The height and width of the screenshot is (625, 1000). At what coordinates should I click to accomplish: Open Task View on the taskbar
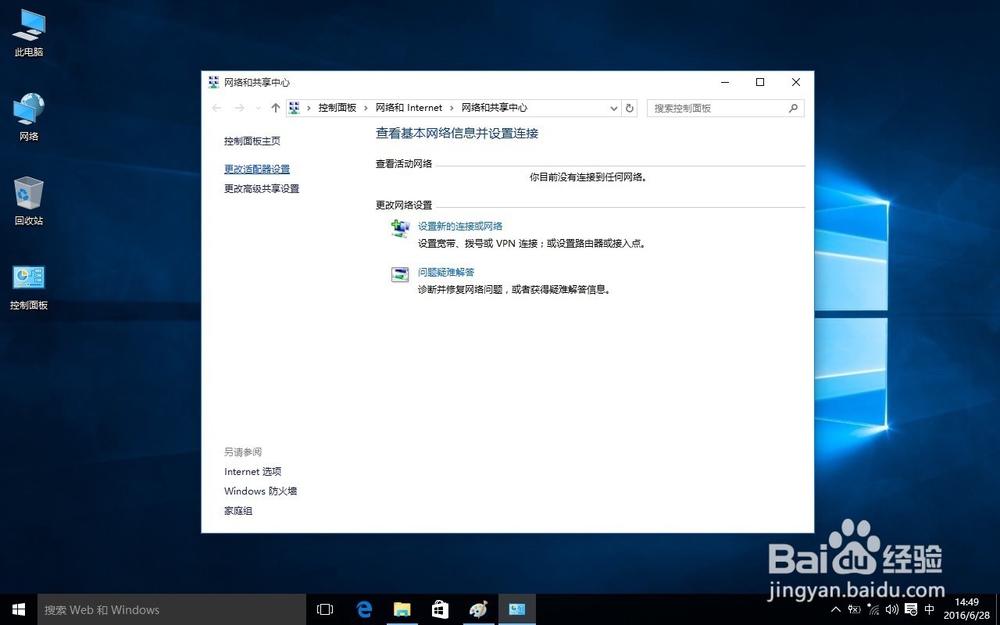point(325,608)
